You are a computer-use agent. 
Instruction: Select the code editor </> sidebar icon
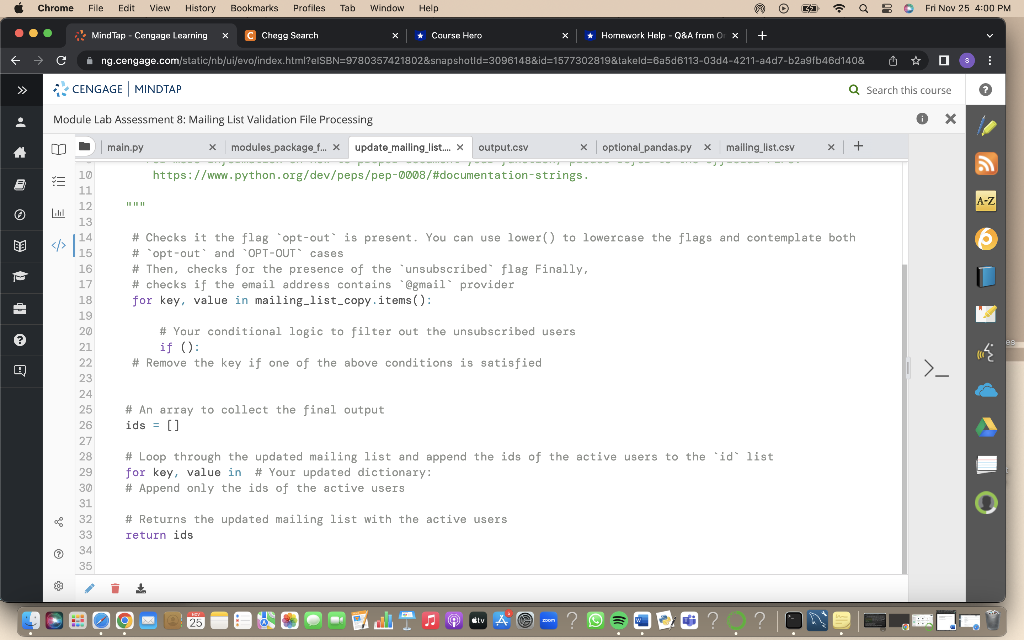[57, 245]
